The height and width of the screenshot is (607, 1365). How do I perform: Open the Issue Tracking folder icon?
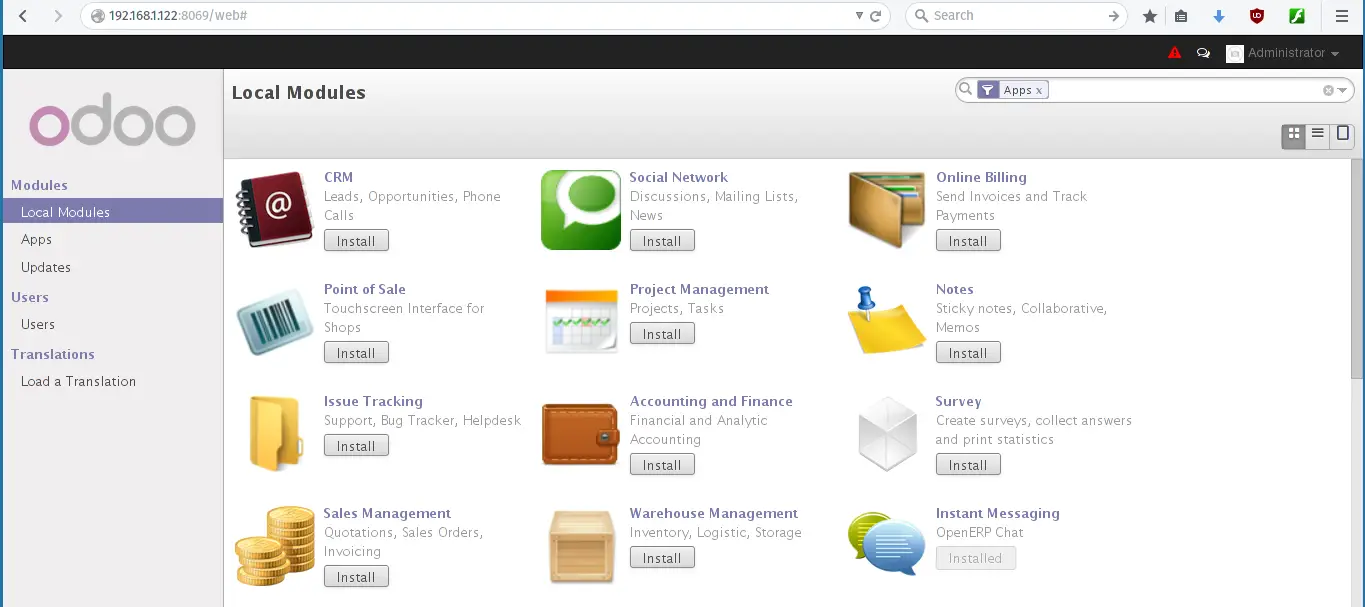(275, 433)
